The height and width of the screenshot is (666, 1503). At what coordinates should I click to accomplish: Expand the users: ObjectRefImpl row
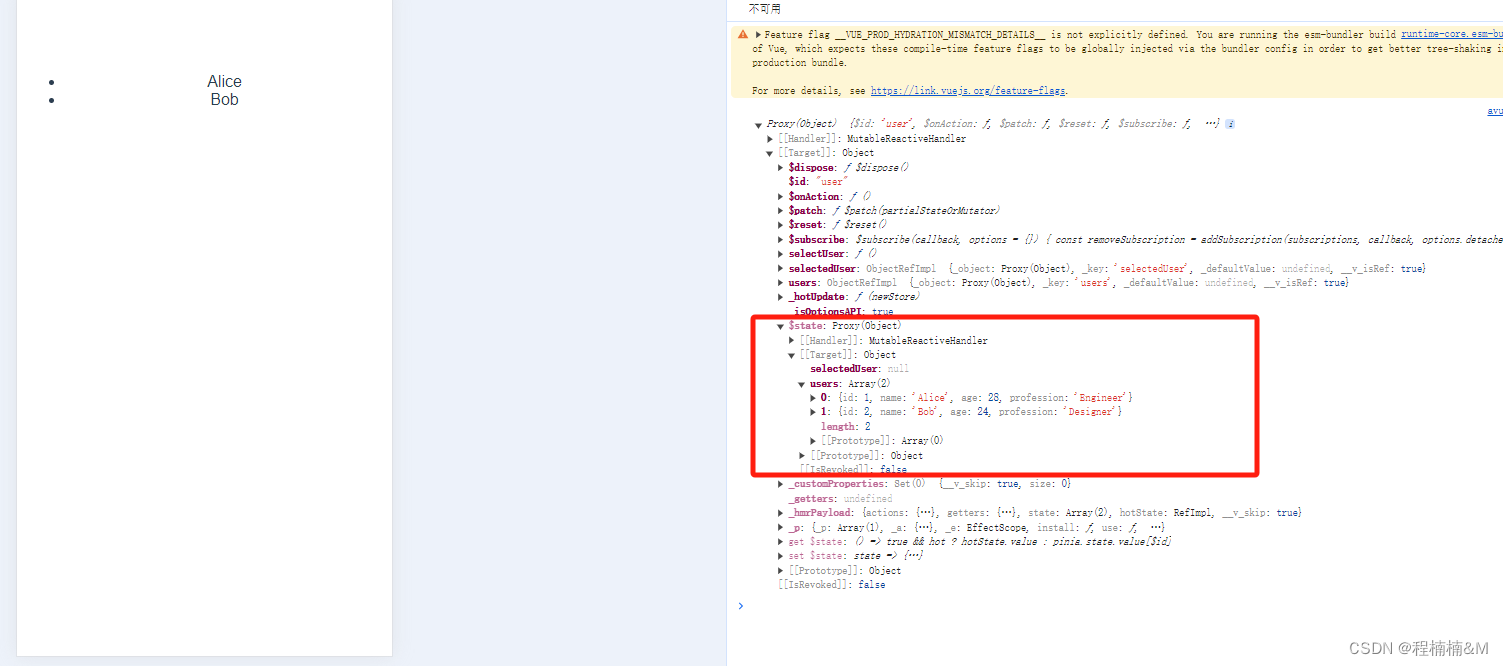point(781,283)
